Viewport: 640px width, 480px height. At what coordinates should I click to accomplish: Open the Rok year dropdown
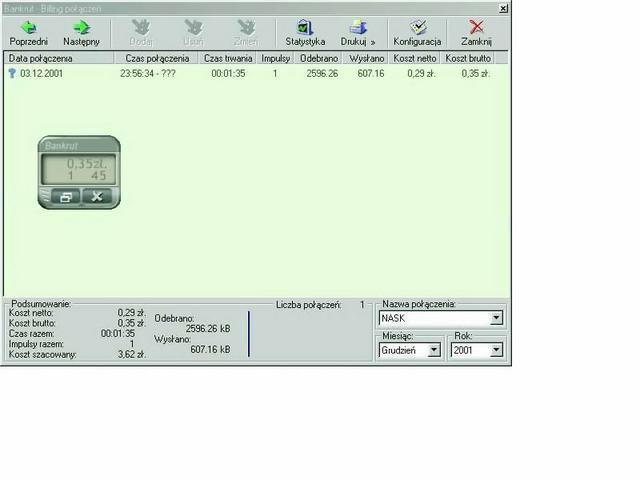point(496,351)
